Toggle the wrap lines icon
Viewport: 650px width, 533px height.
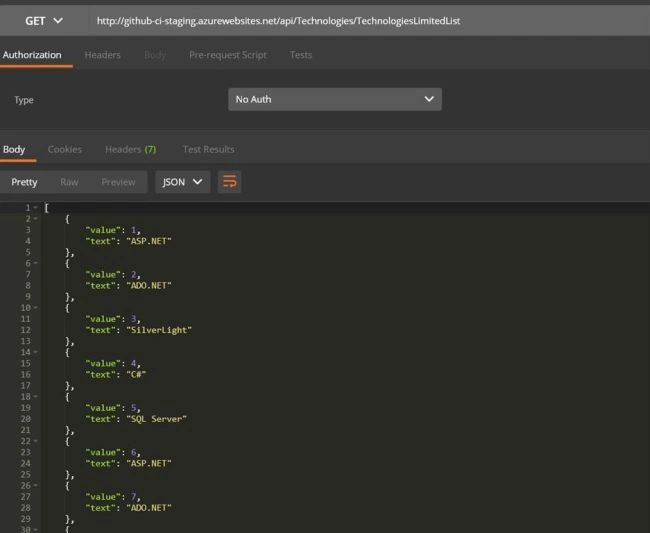tap(230, 182)
